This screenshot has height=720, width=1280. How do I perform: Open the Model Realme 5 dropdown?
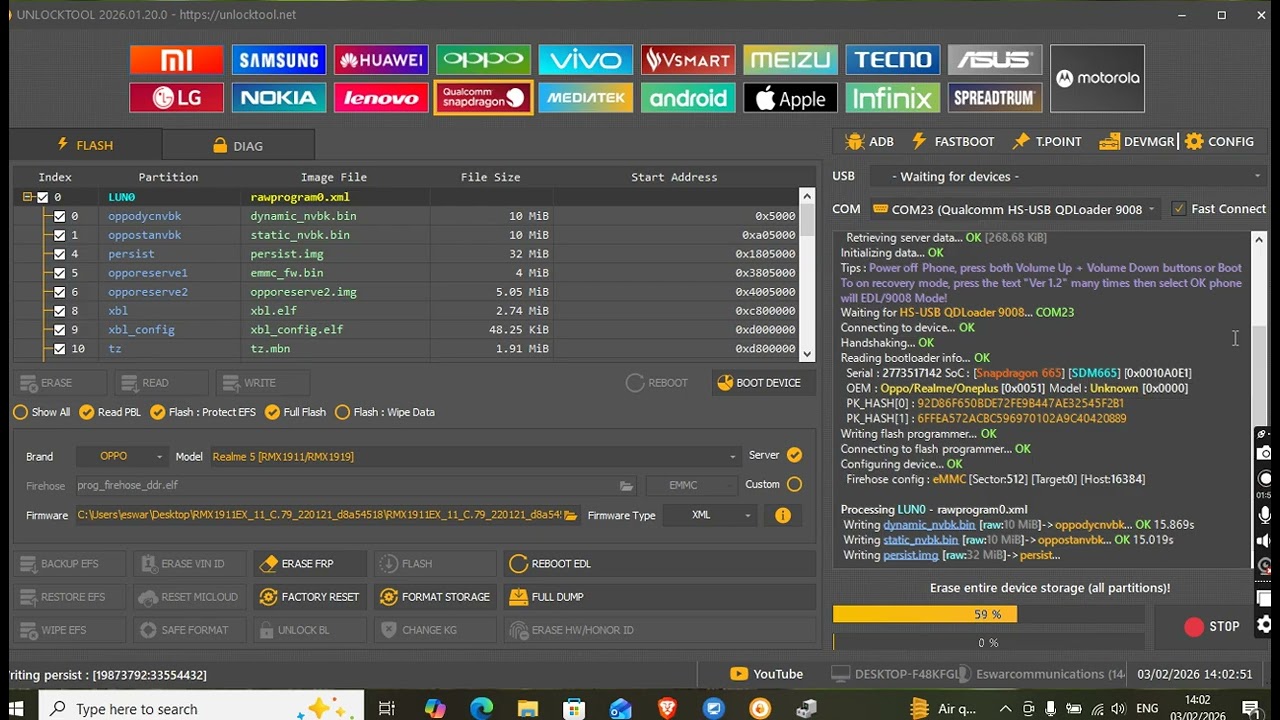coord(474,456)
